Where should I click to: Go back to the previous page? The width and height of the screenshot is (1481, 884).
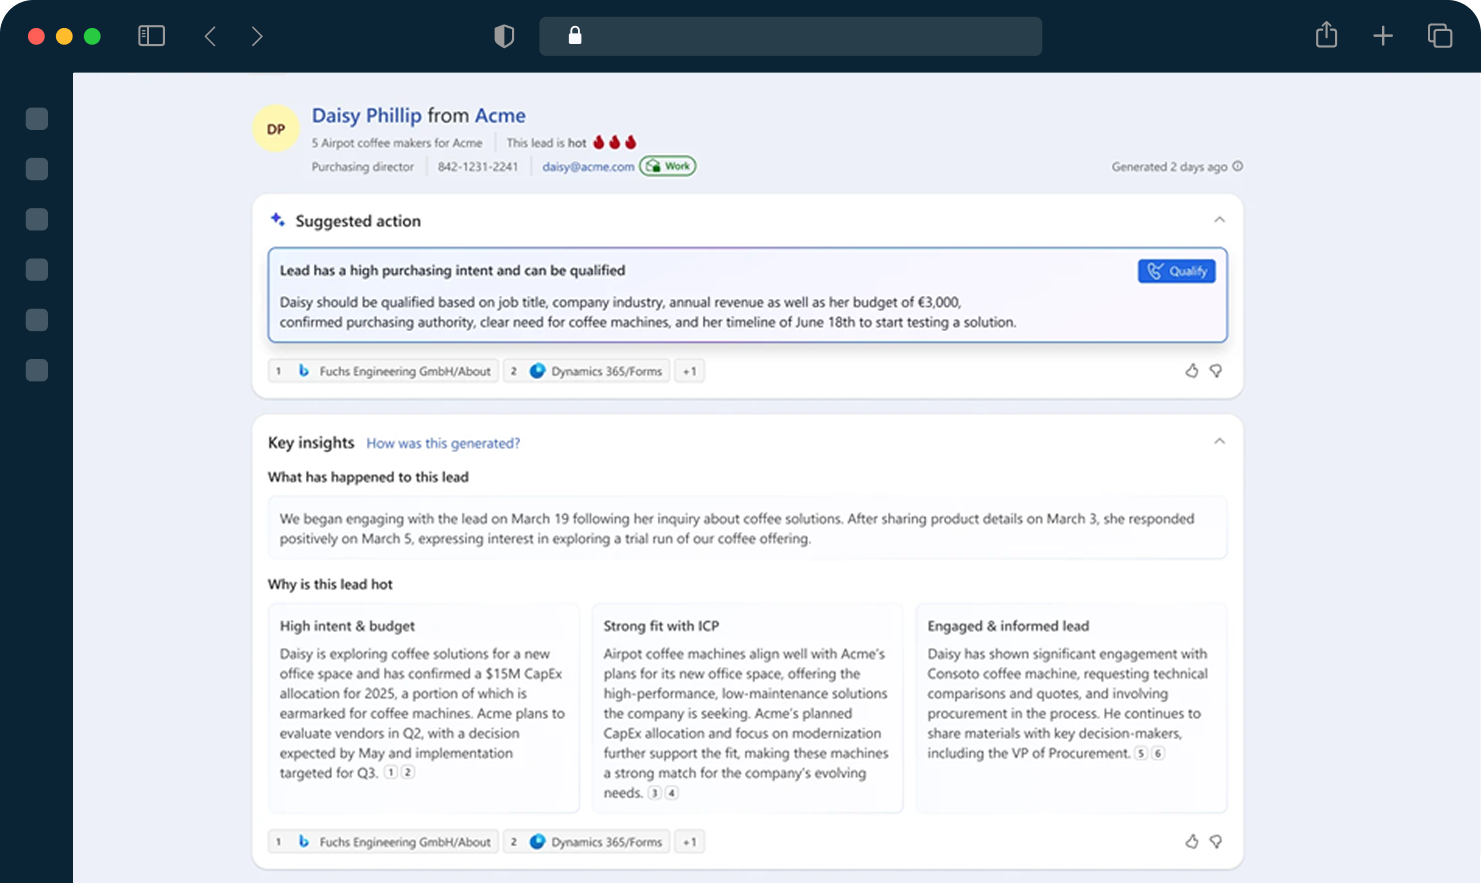[x=210, y=36]
